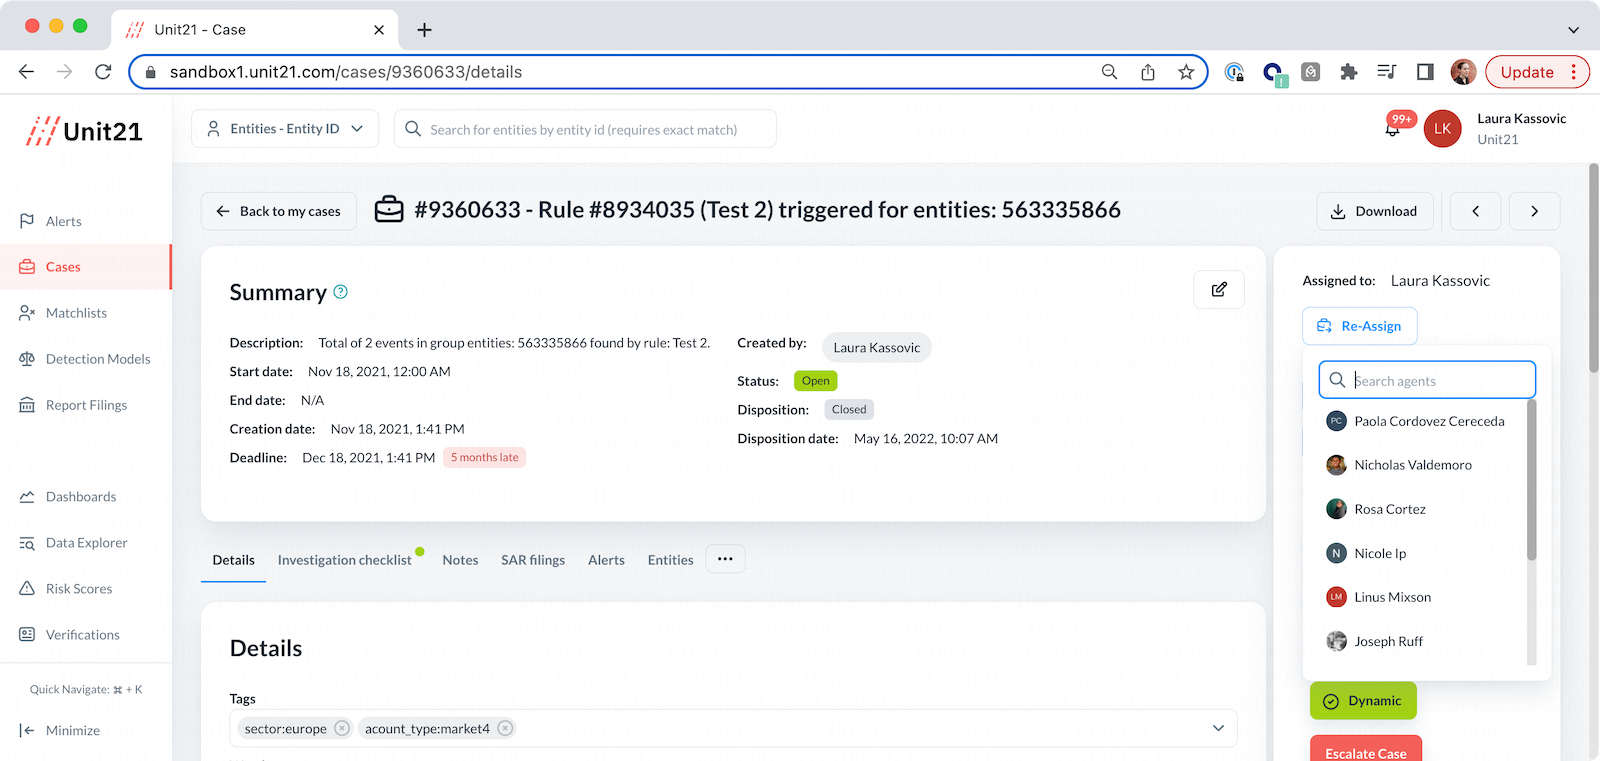This screenshot has width=1600, height=761.
Task: Expand the Tags dropdown chevron
Action: coord(1218,728)
